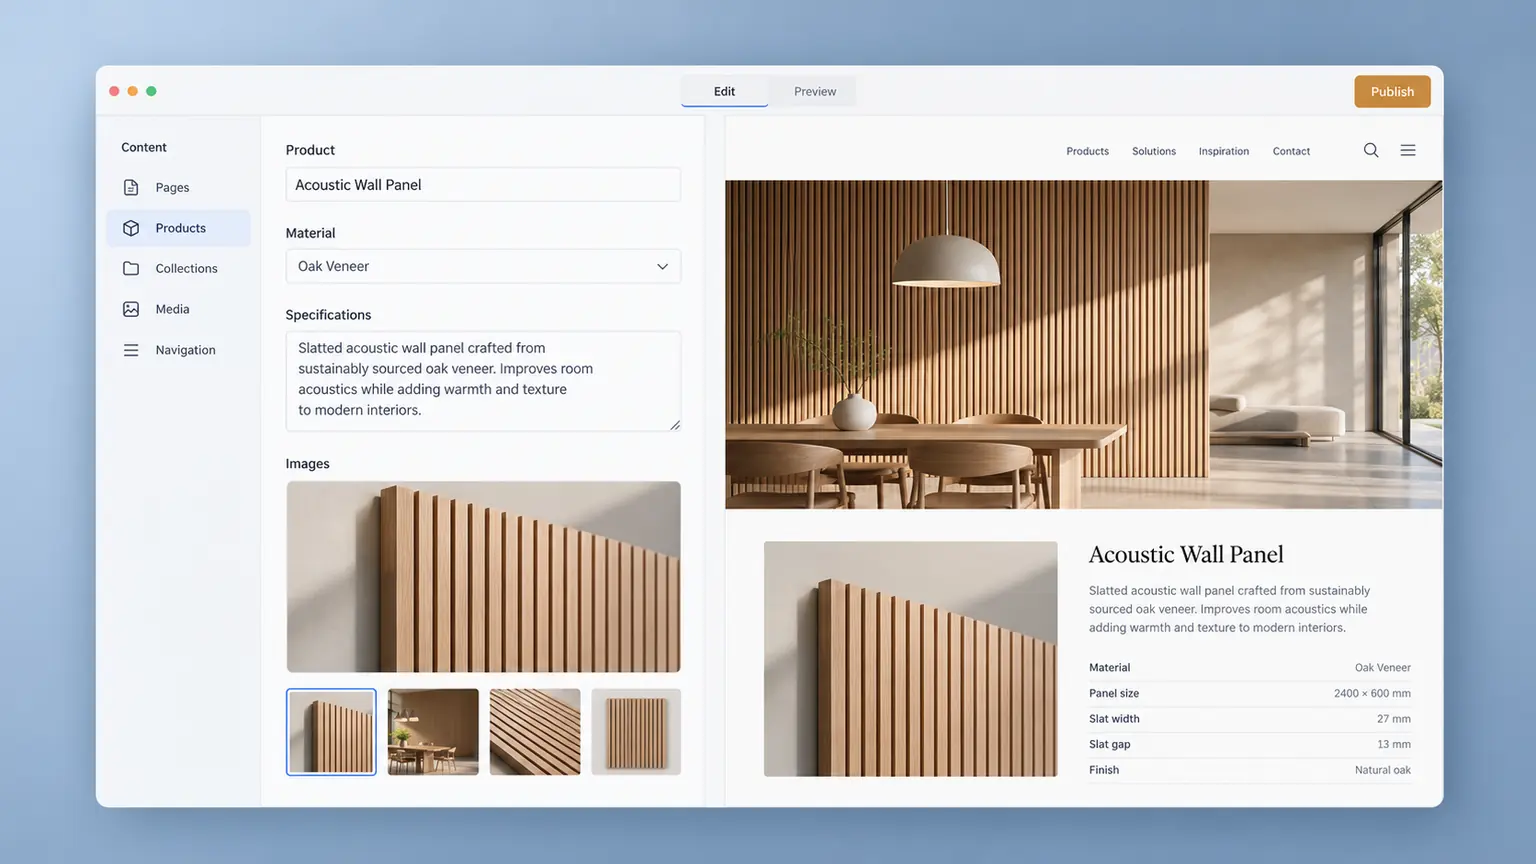This screenshot has width=1536, height=864.
Task: Click the '2400 × 600 mm' panel size value
Action: tap(1372, 693)
